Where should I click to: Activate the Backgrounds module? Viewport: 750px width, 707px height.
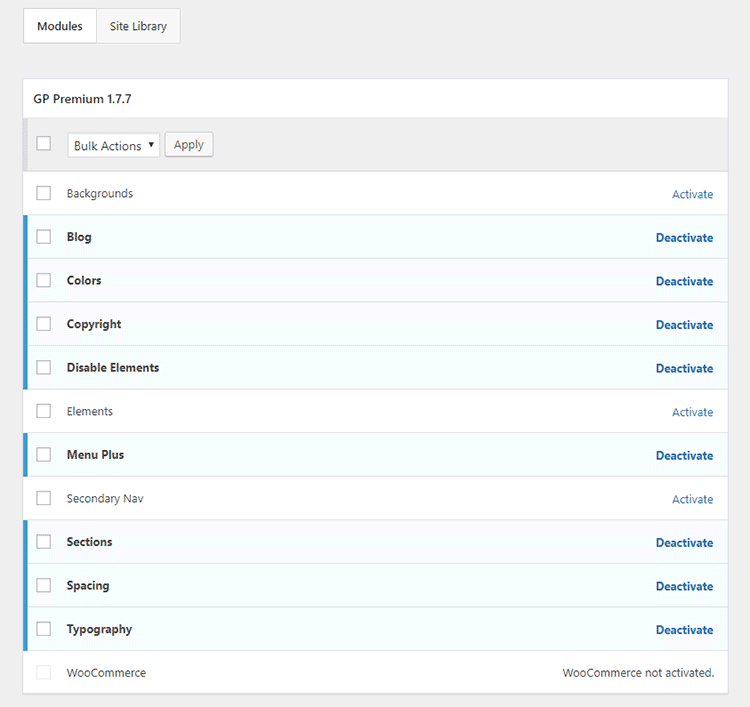point(692,194)
